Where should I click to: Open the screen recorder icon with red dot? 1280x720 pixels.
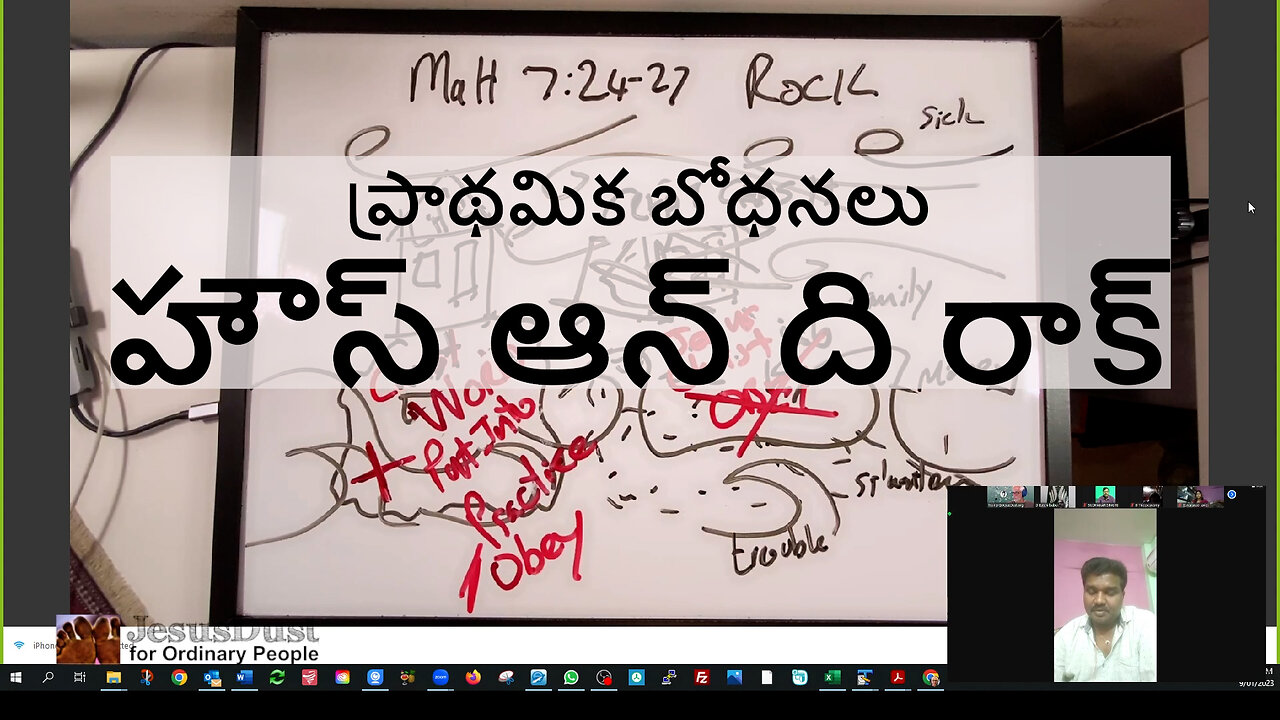point(604,677)
